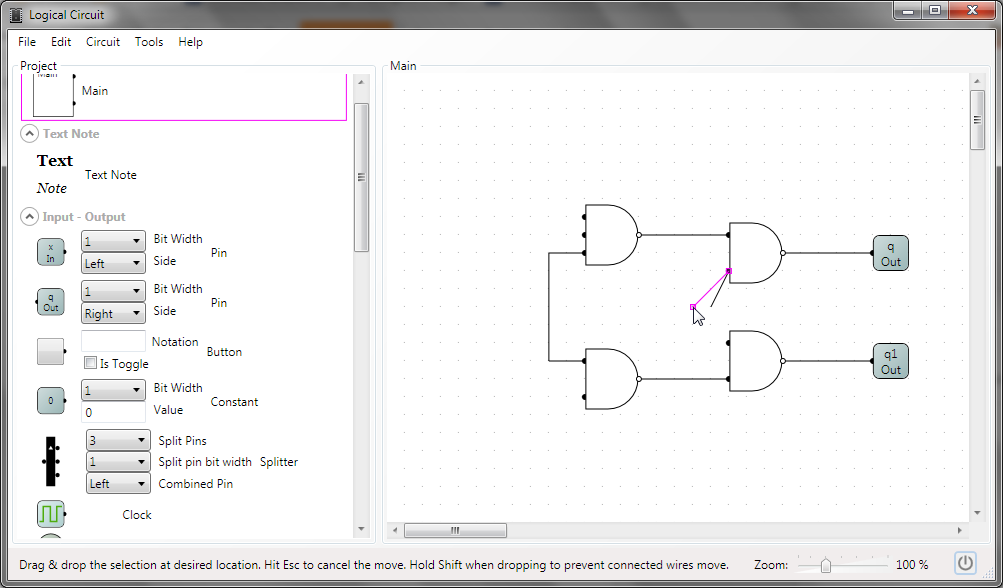Select the Clock element

50,514
